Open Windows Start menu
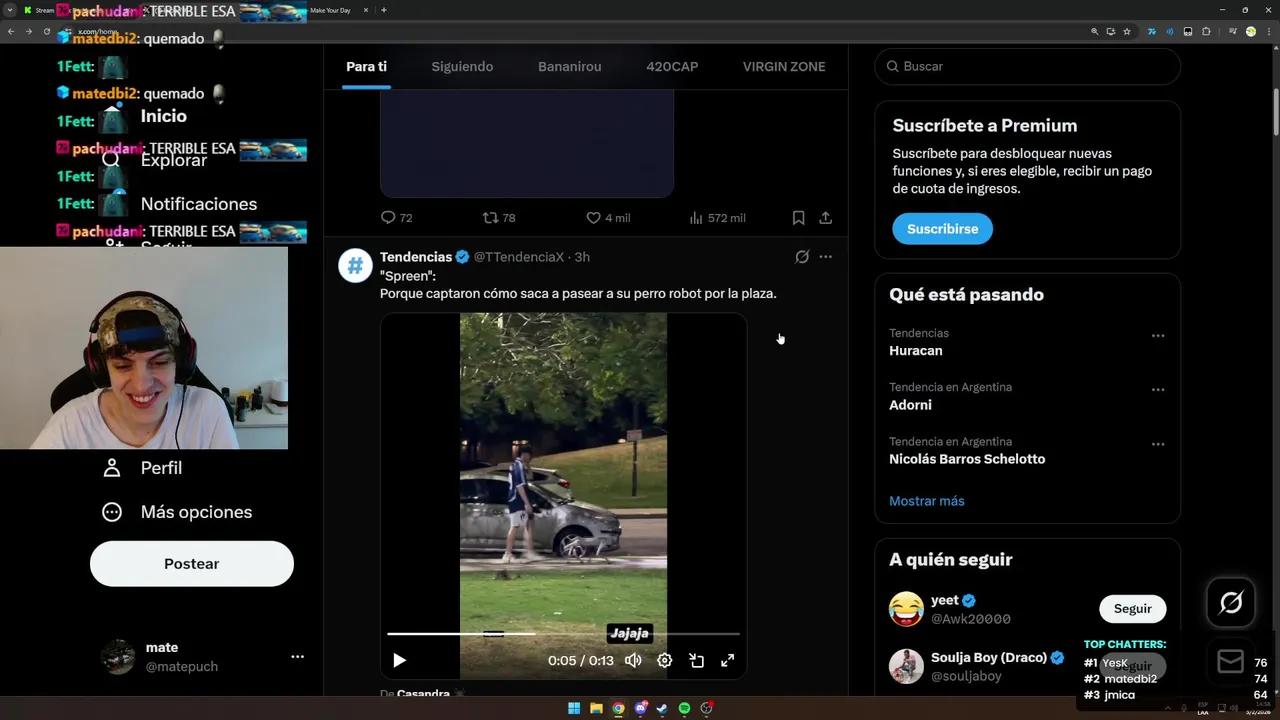 coord(574,708)
